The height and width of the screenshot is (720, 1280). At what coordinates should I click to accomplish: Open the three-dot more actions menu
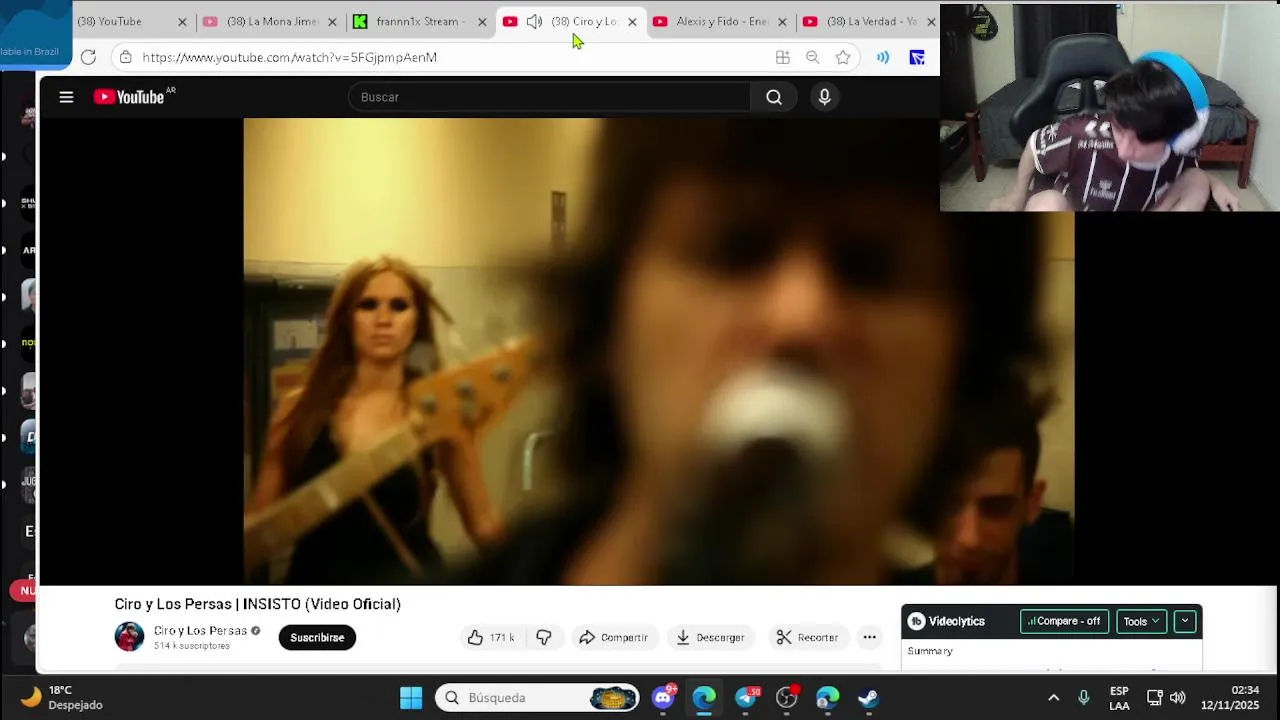[x=869, y=637]
